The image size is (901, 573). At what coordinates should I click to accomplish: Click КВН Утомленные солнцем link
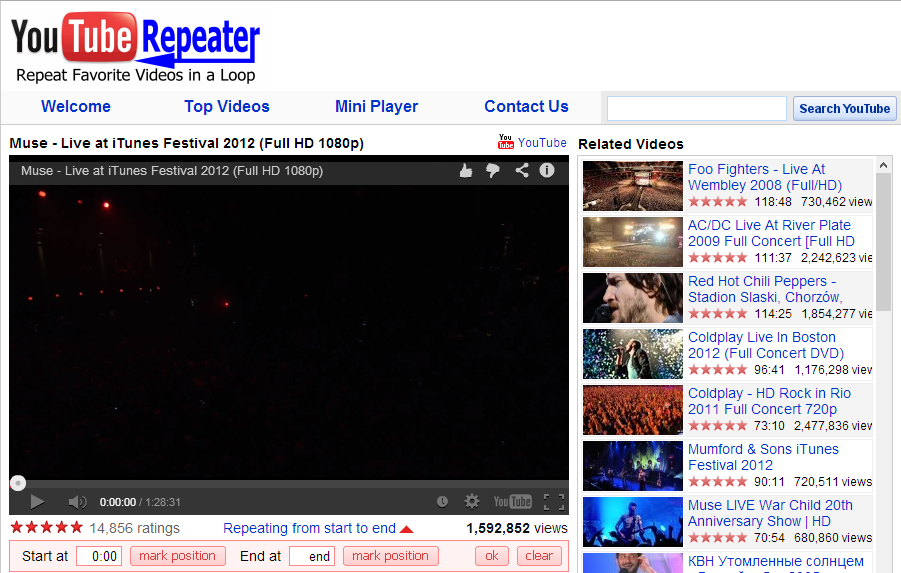tap(776, 561)
